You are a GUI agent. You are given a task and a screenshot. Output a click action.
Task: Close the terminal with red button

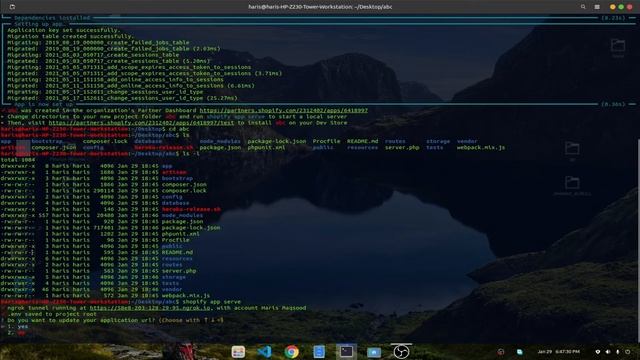[x=629, y=7]
